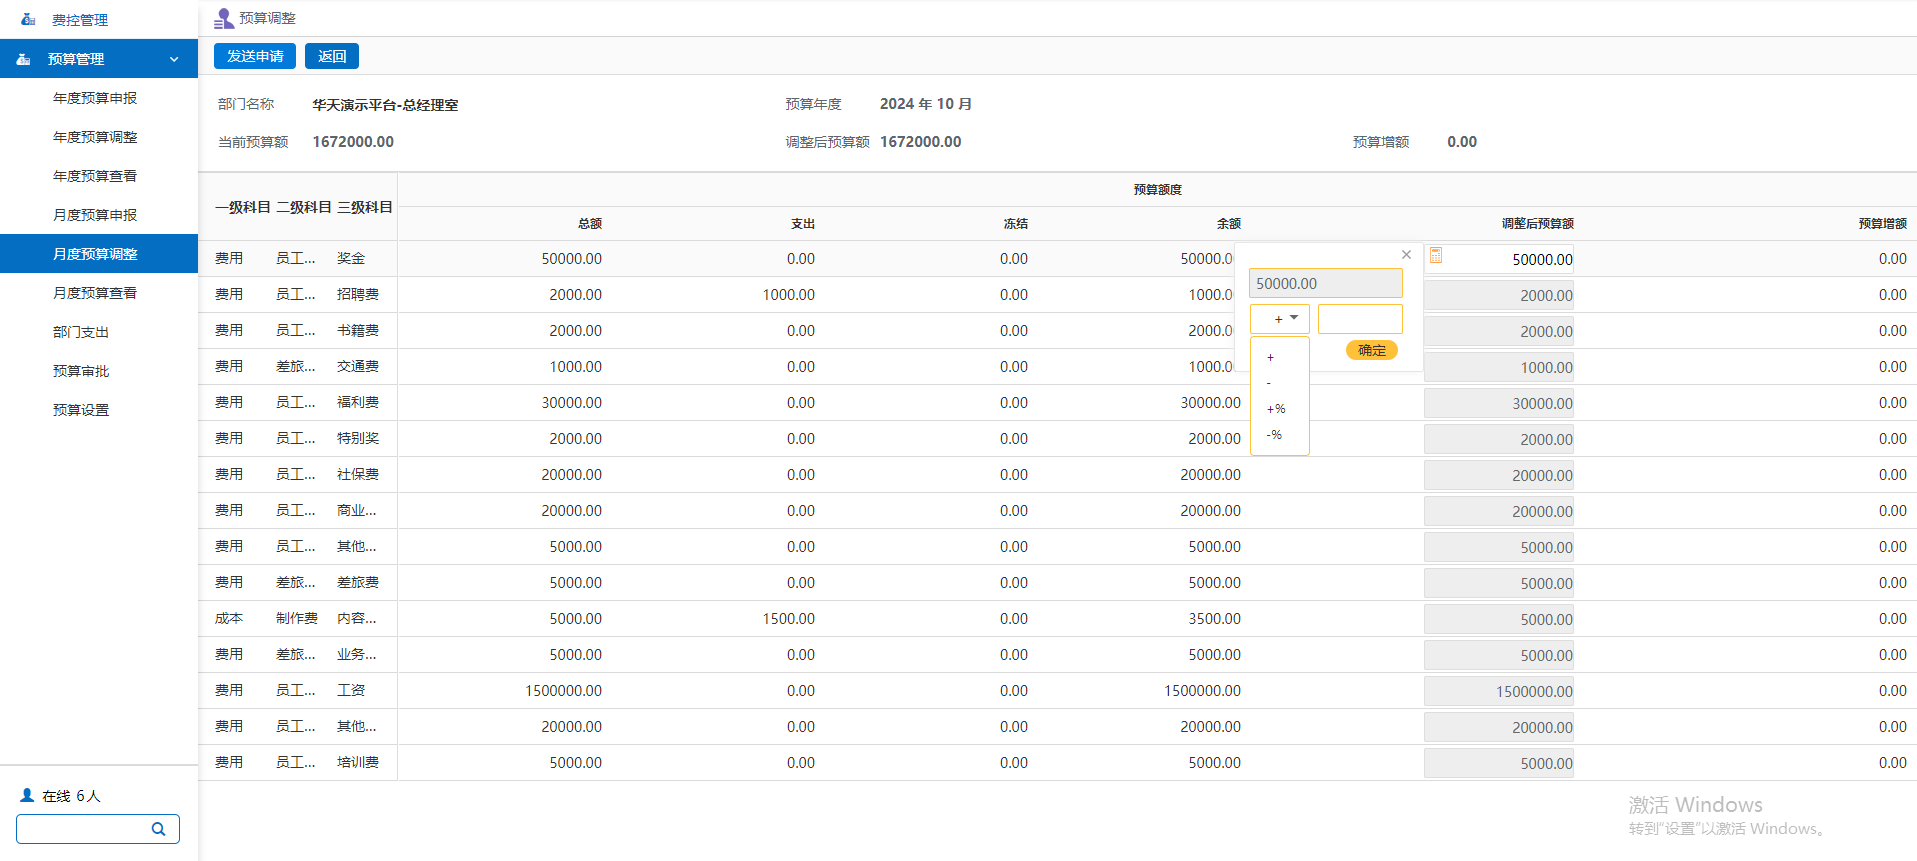
Task: Click the 预算调整 page header icon
Action: pos(224,19)
